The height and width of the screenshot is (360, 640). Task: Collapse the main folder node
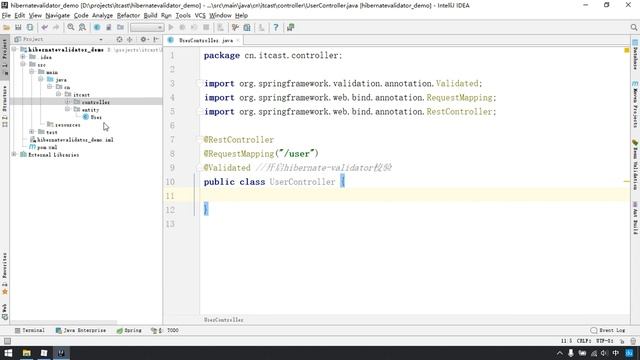click(32, 72)
